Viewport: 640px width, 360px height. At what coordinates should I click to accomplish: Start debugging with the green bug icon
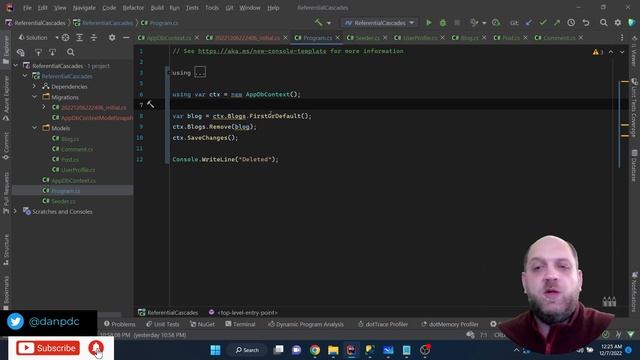443,23
